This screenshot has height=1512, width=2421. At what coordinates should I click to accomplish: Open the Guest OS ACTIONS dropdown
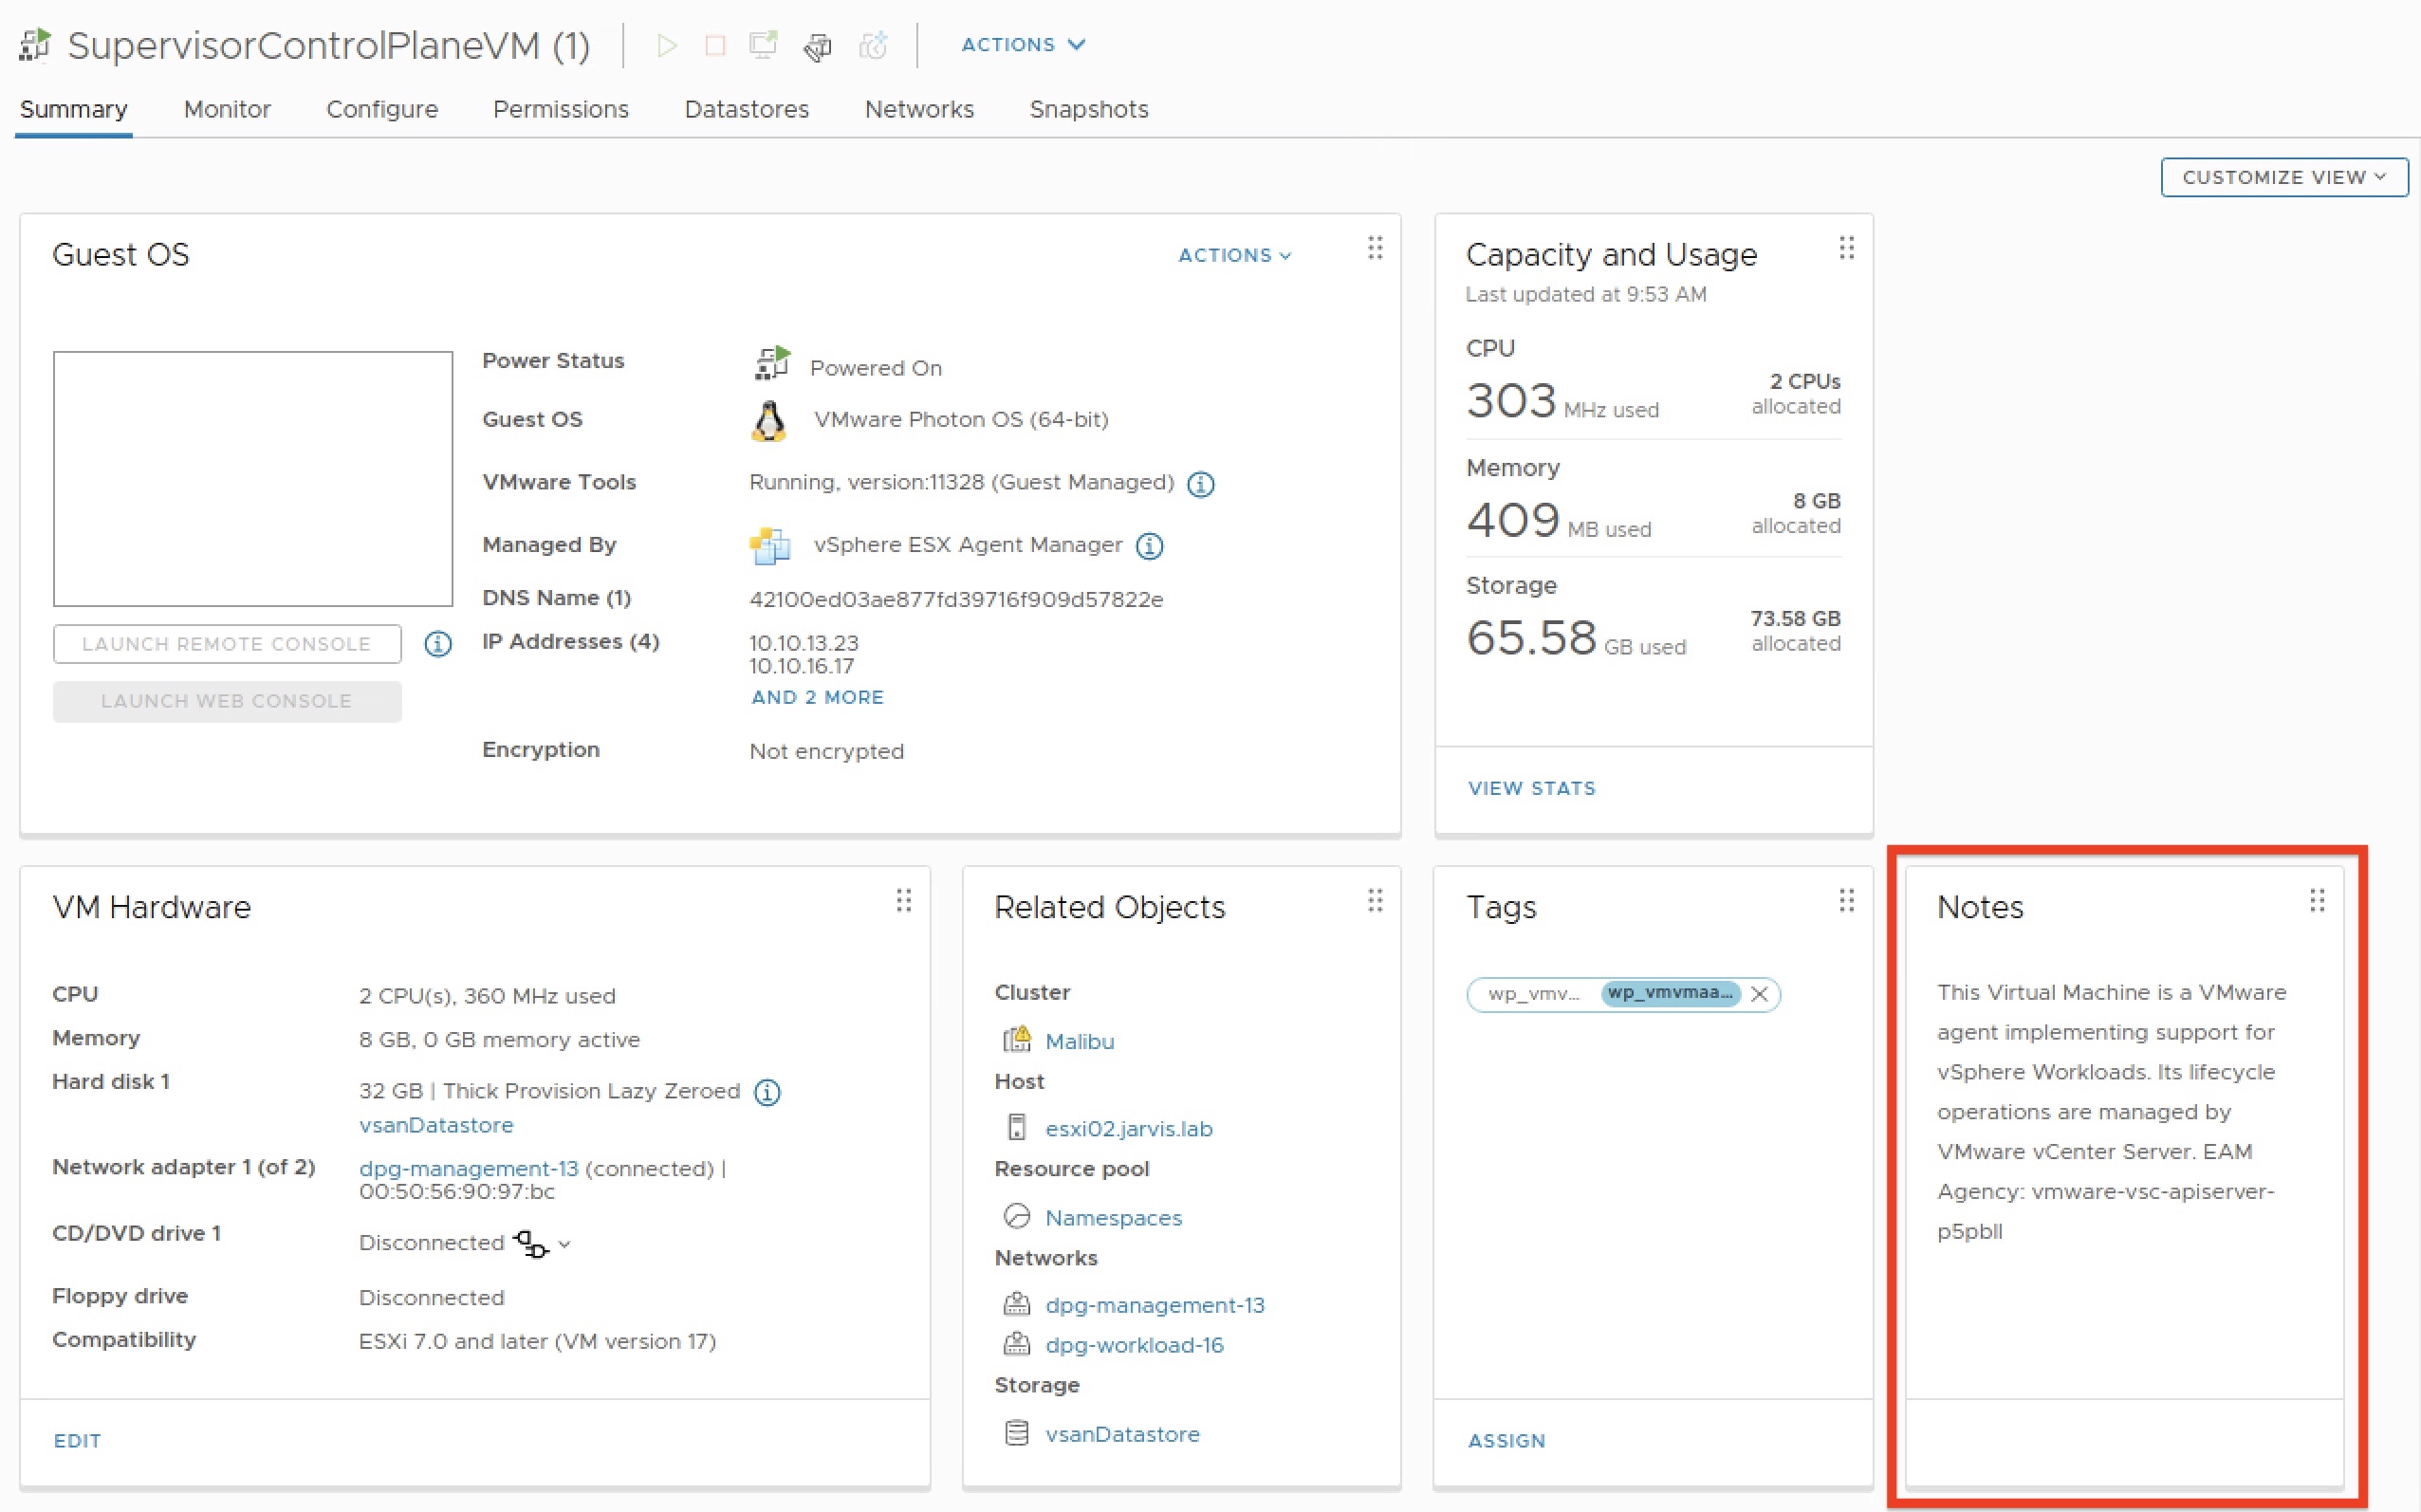(x=1235, y=255)
